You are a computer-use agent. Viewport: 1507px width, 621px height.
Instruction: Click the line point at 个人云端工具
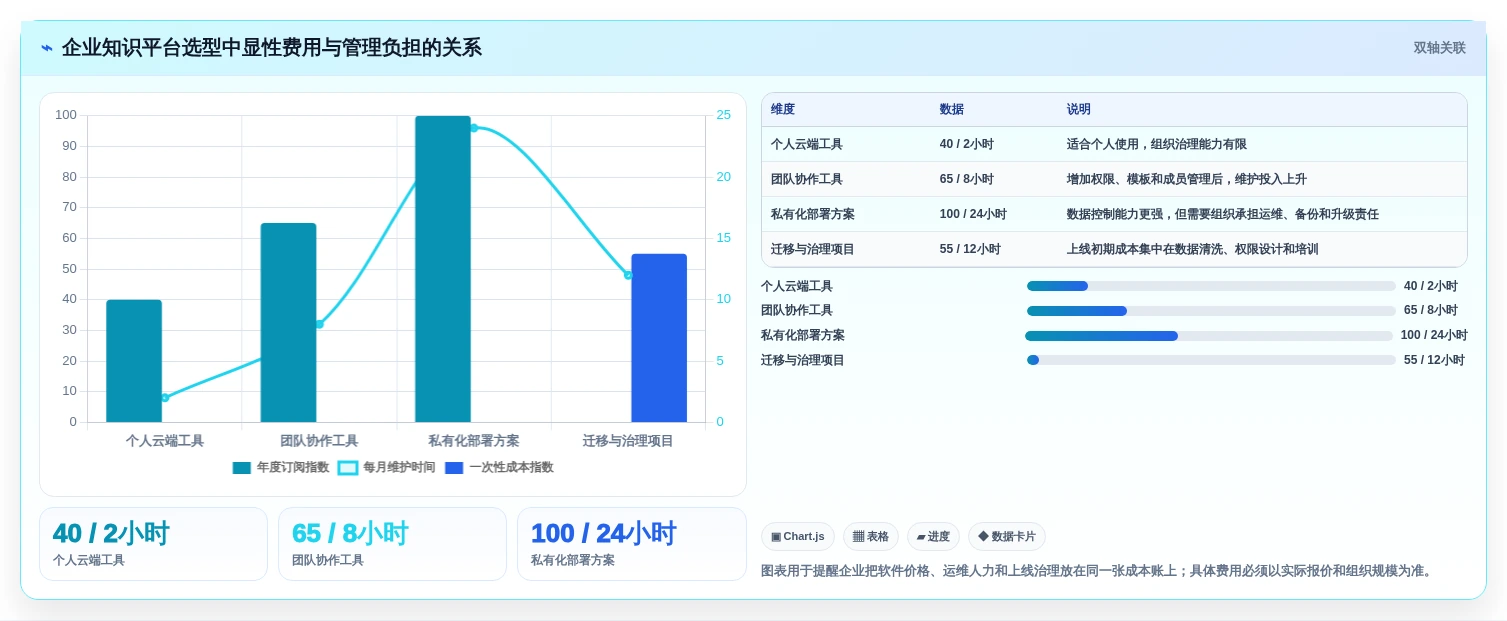165,398
